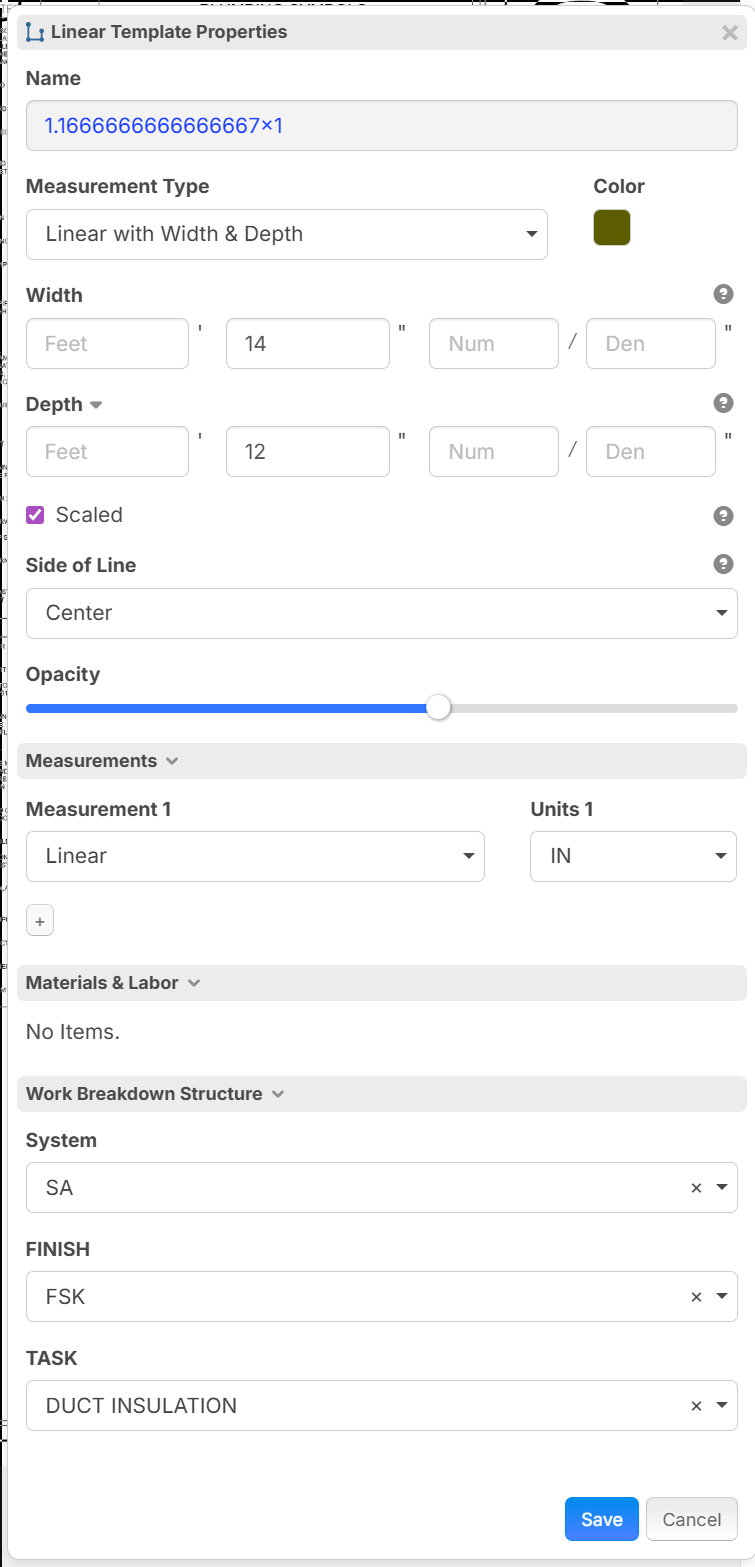Click the Side of Line help icon
Viewport: 755px width, 1567px height.
click(723, 564)
